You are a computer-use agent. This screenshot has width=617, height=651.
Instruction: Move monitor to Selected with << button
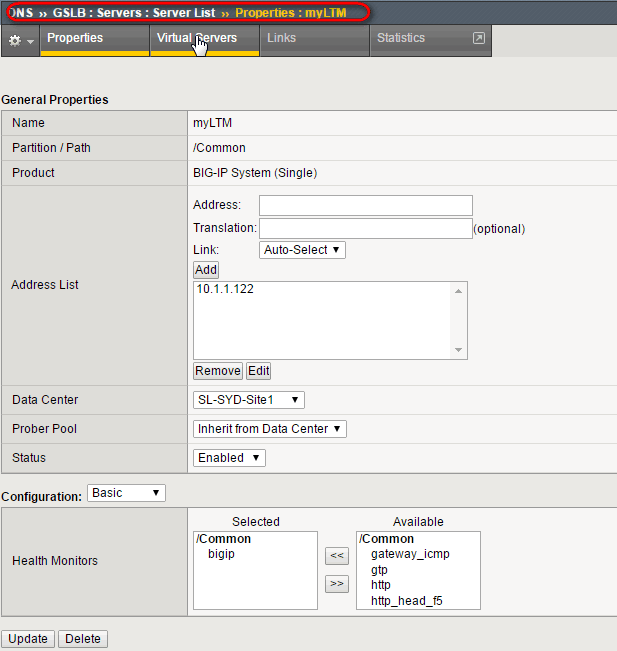[337, 556]
